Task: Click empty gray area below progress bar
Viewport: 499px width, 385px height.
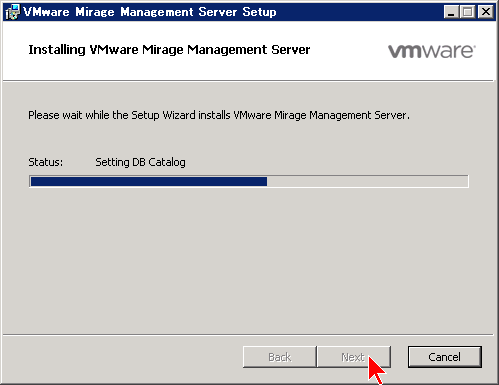Action: pos(248,260)
